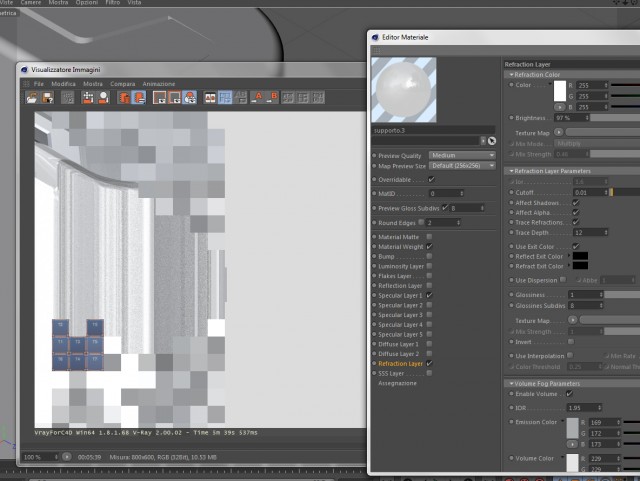
Task: Click the Set as A icon
Action: point(257,98)
